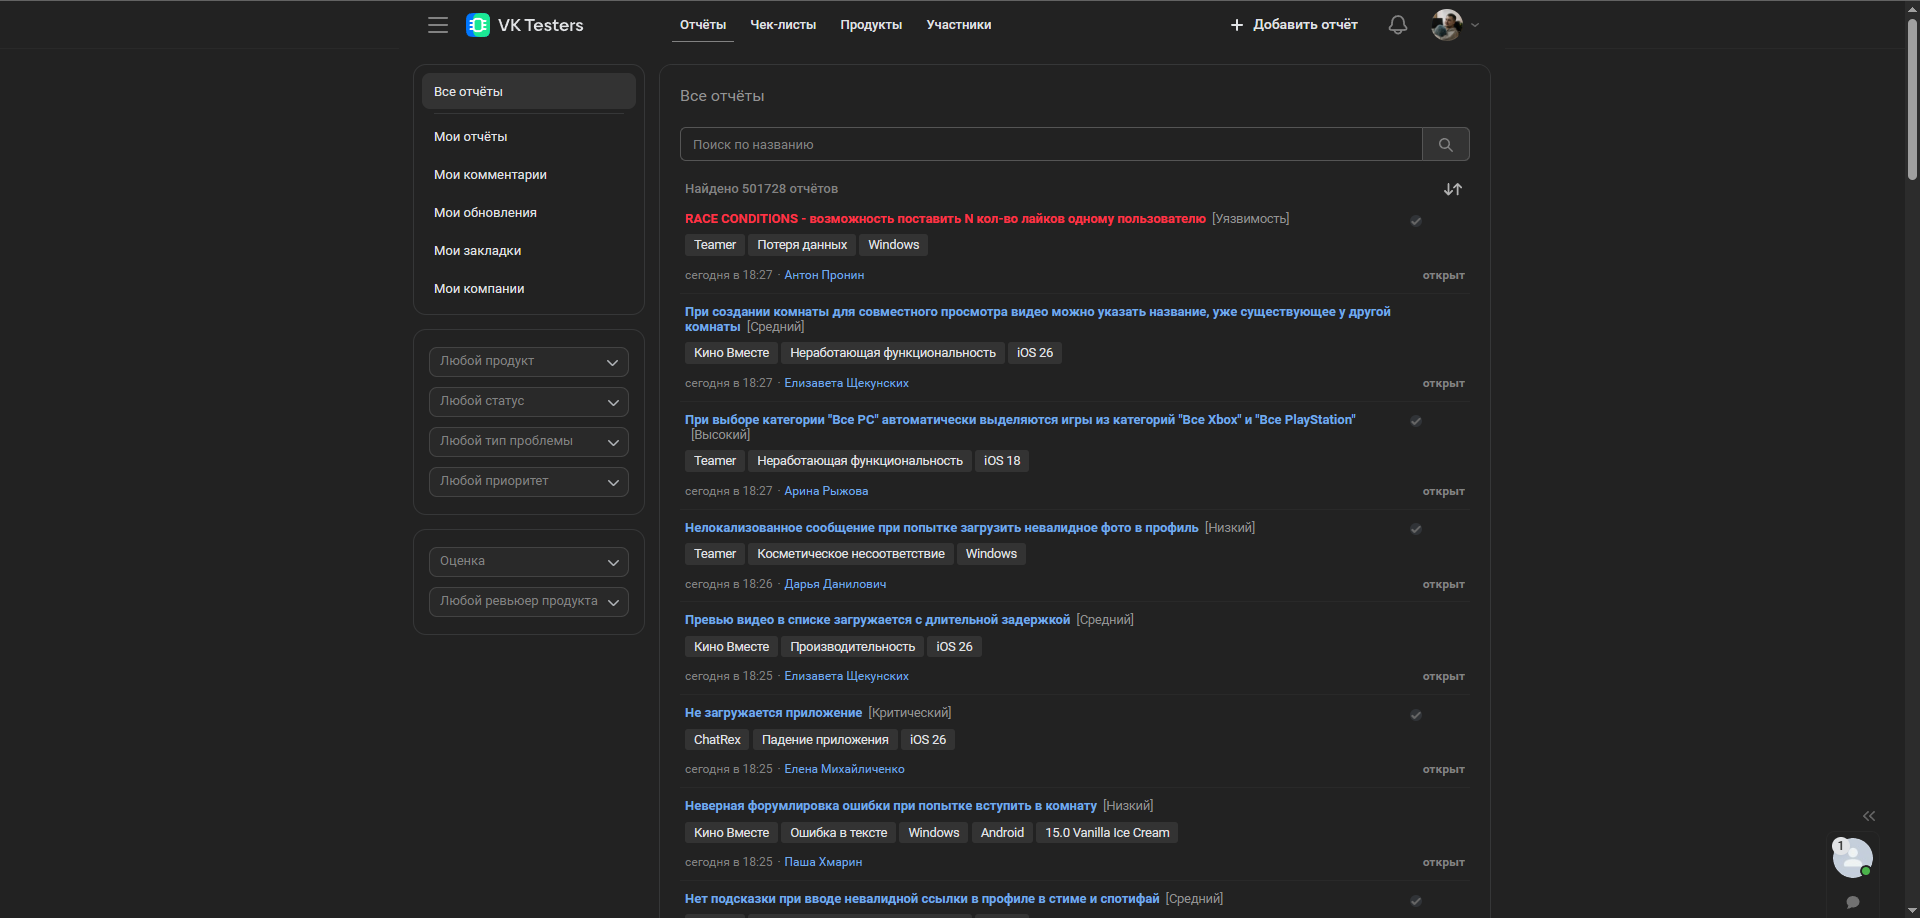The width and height of the screenshot is (1920, 918).
Task: Open report "Превью видео в списке загружается"
Action: pyautogui.click(x=877, y=620)
